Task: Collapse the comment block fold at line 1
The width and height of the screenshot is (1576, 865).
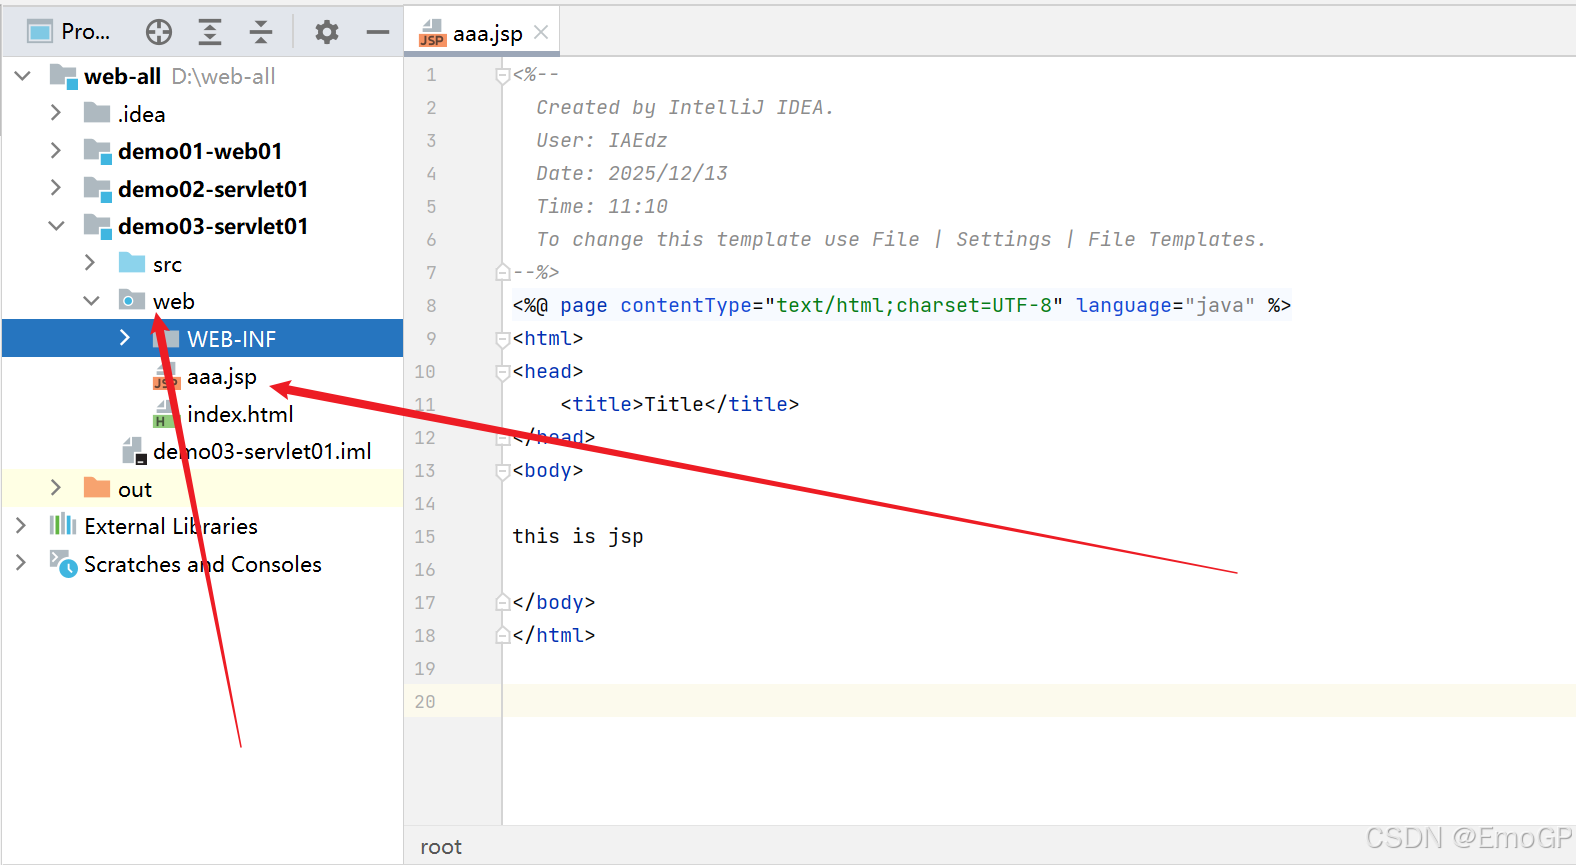Action: coord(503,75)
